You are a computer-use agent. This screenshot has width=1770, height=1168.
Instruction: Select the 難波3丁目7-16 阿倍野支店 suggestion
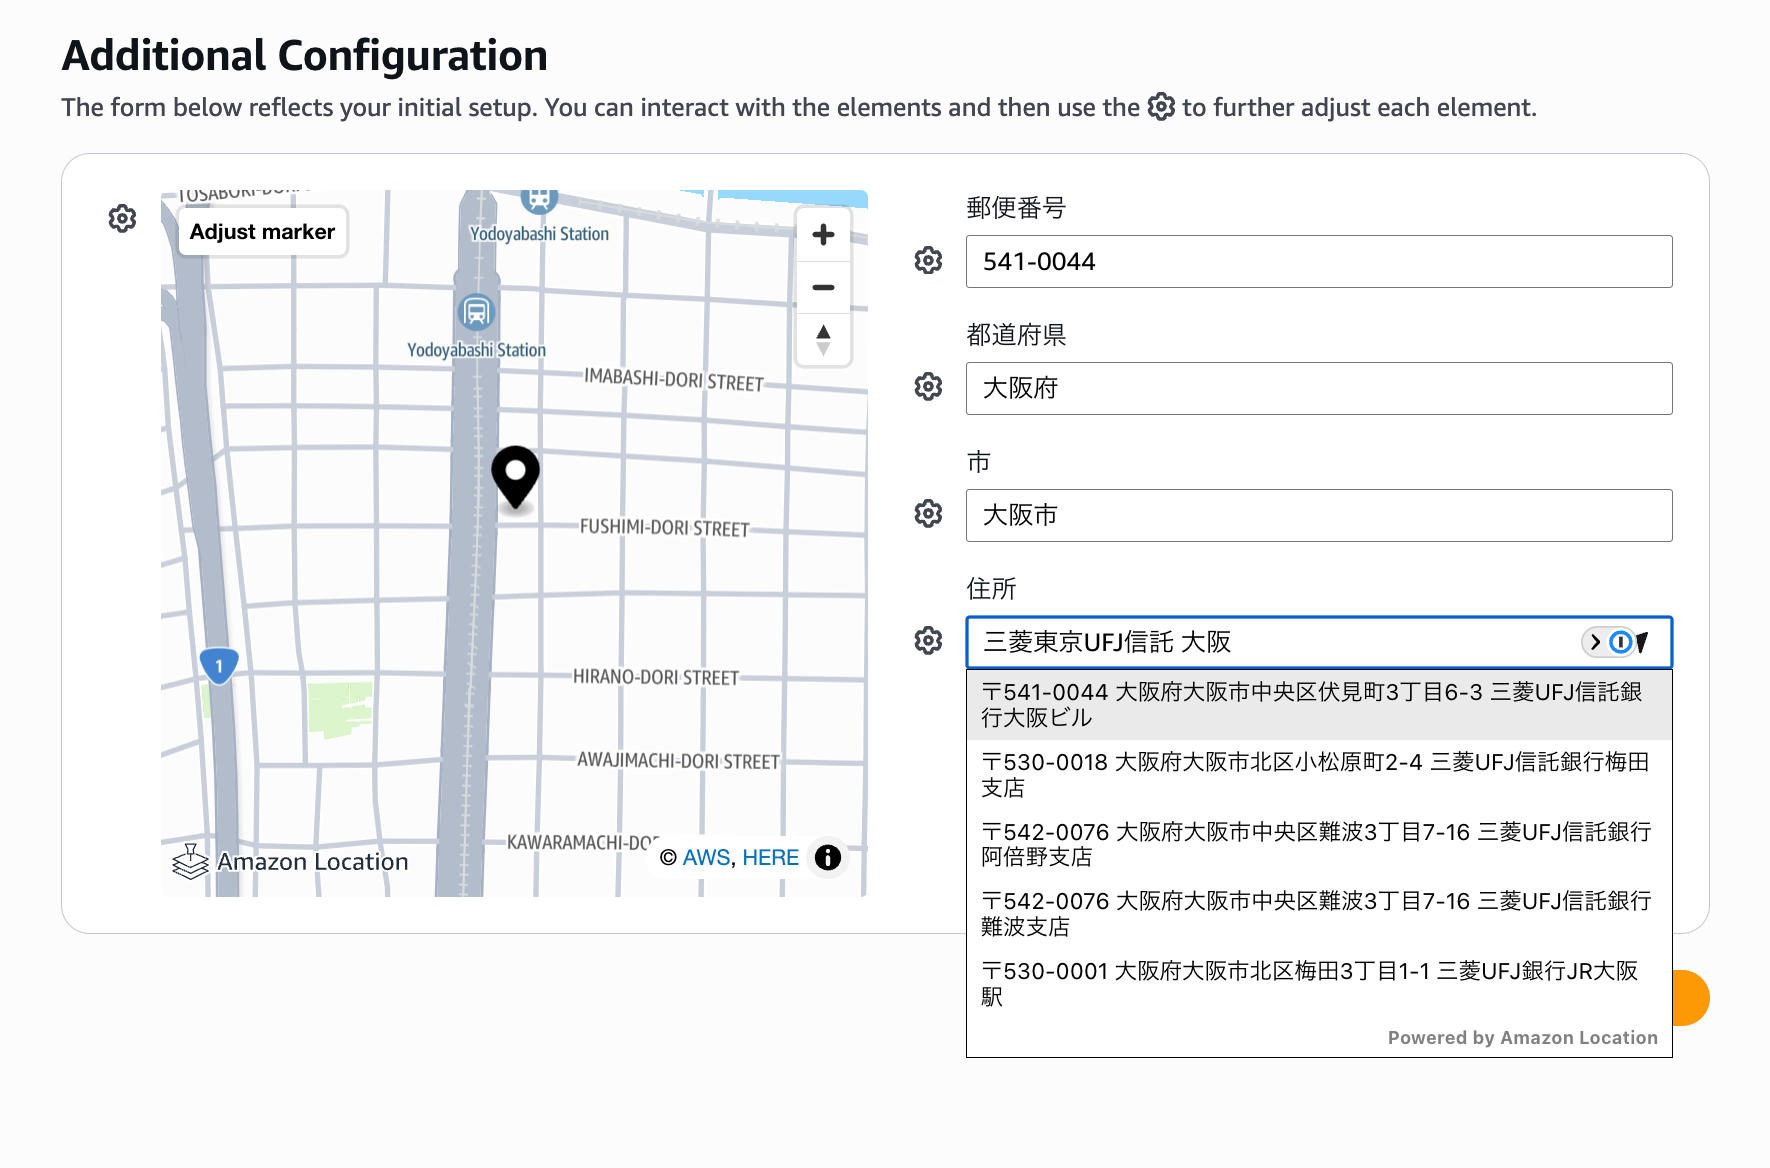[x=1319, y=845]
